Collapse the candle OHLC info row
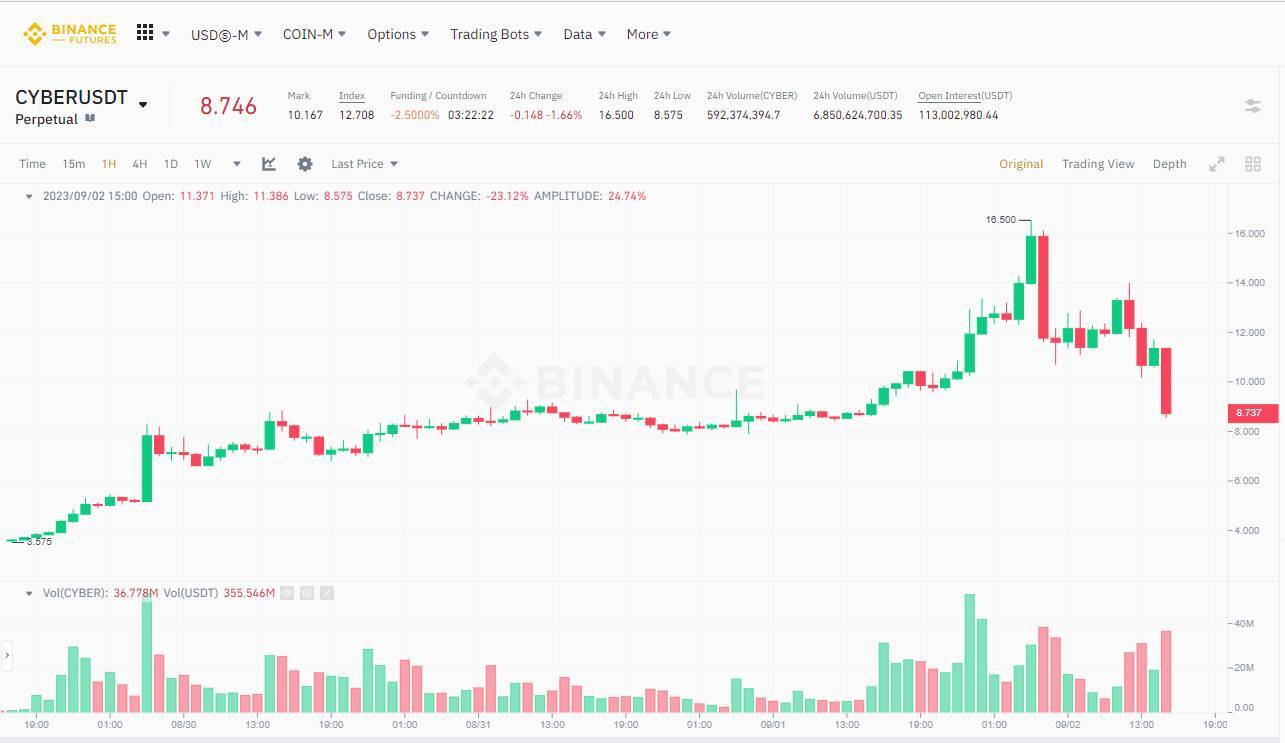1285x743 pixels. (29, 196)
